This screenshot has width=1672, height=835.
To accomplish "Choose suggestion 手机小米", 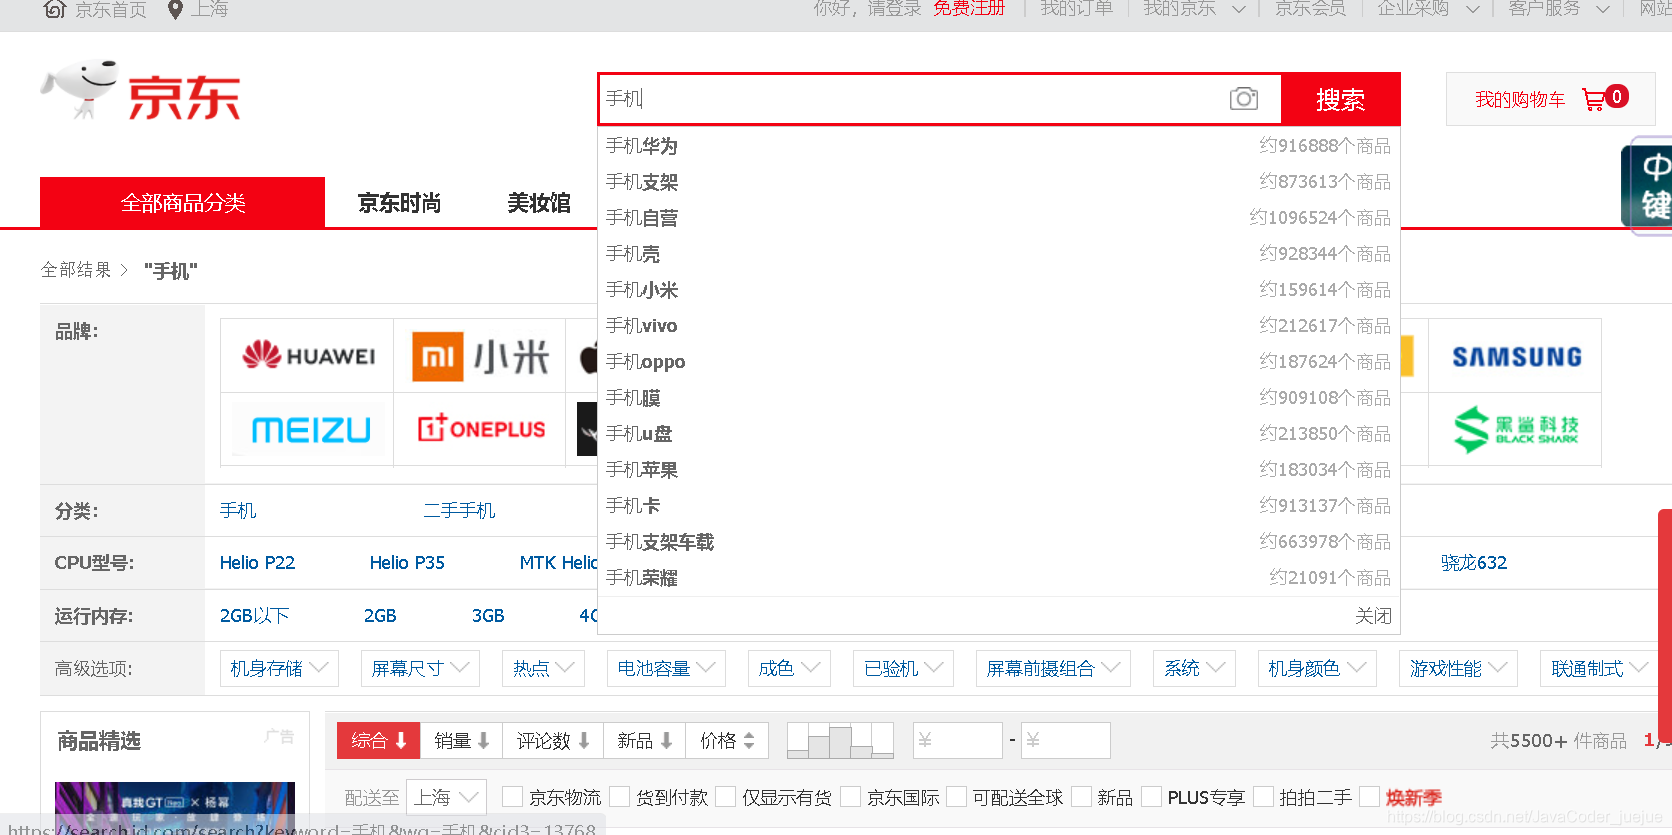I will click(x=998, y=290).
